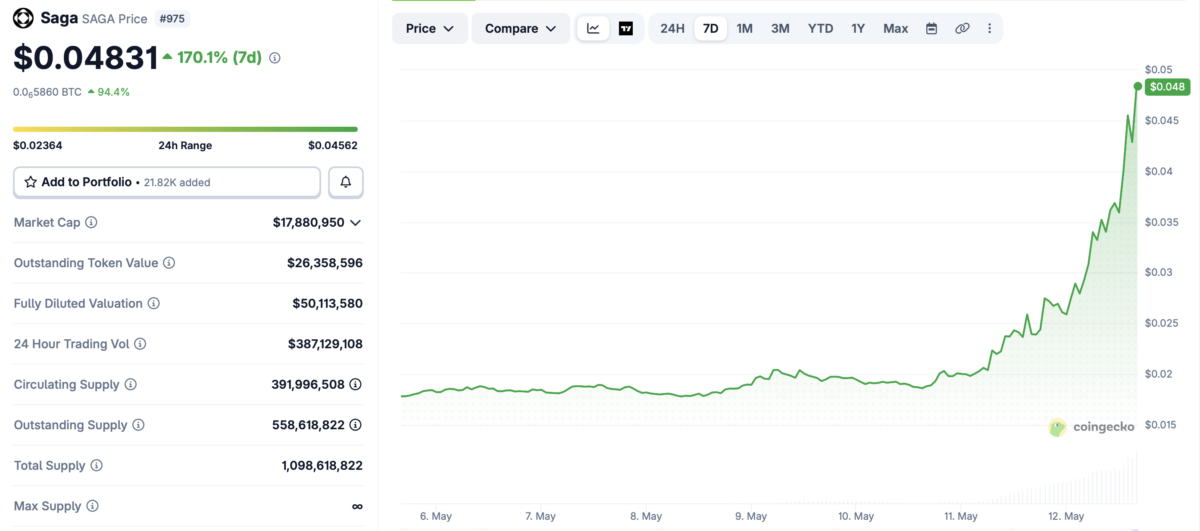
Task: Click the $50,113,580 valuation value
Action: coord(327,303)
